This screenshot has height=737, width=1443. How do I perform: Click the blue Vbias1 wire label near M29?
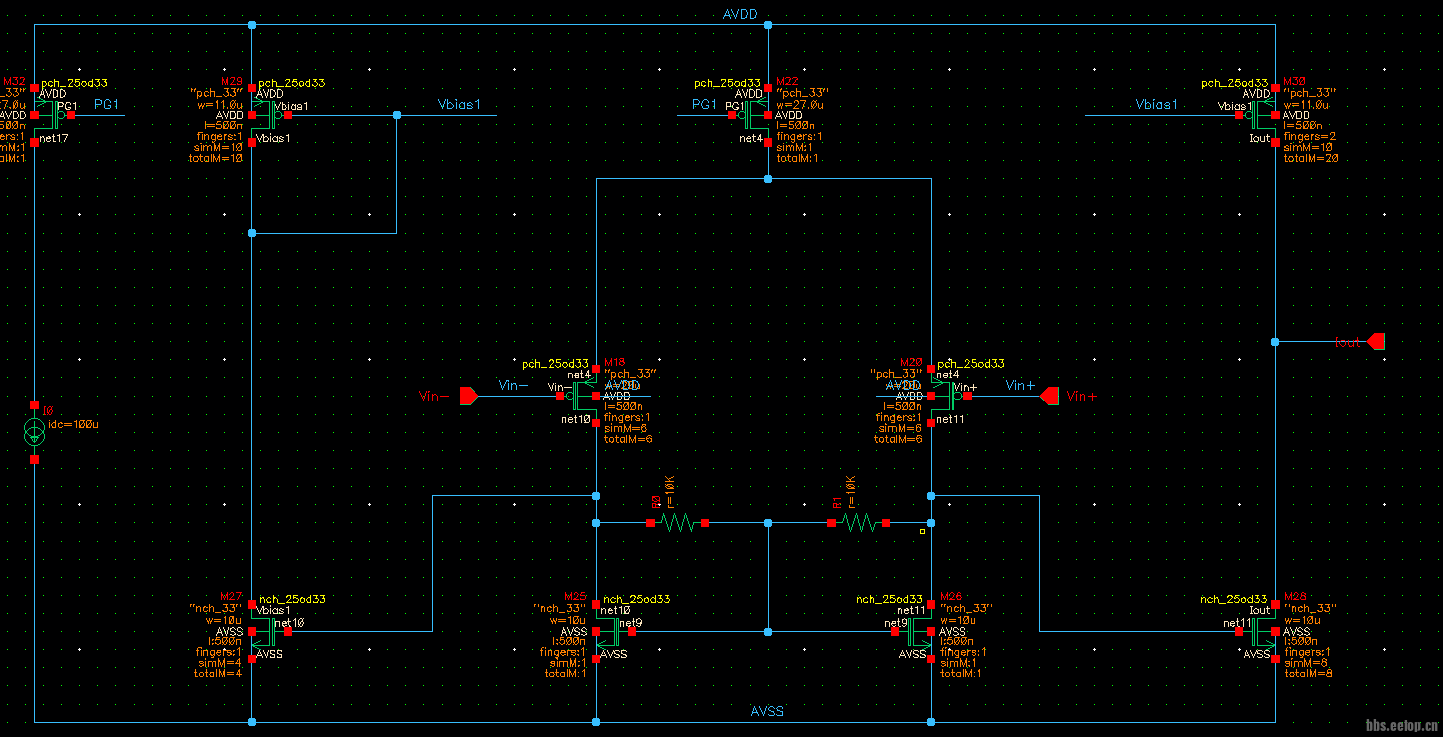point(459,104)
